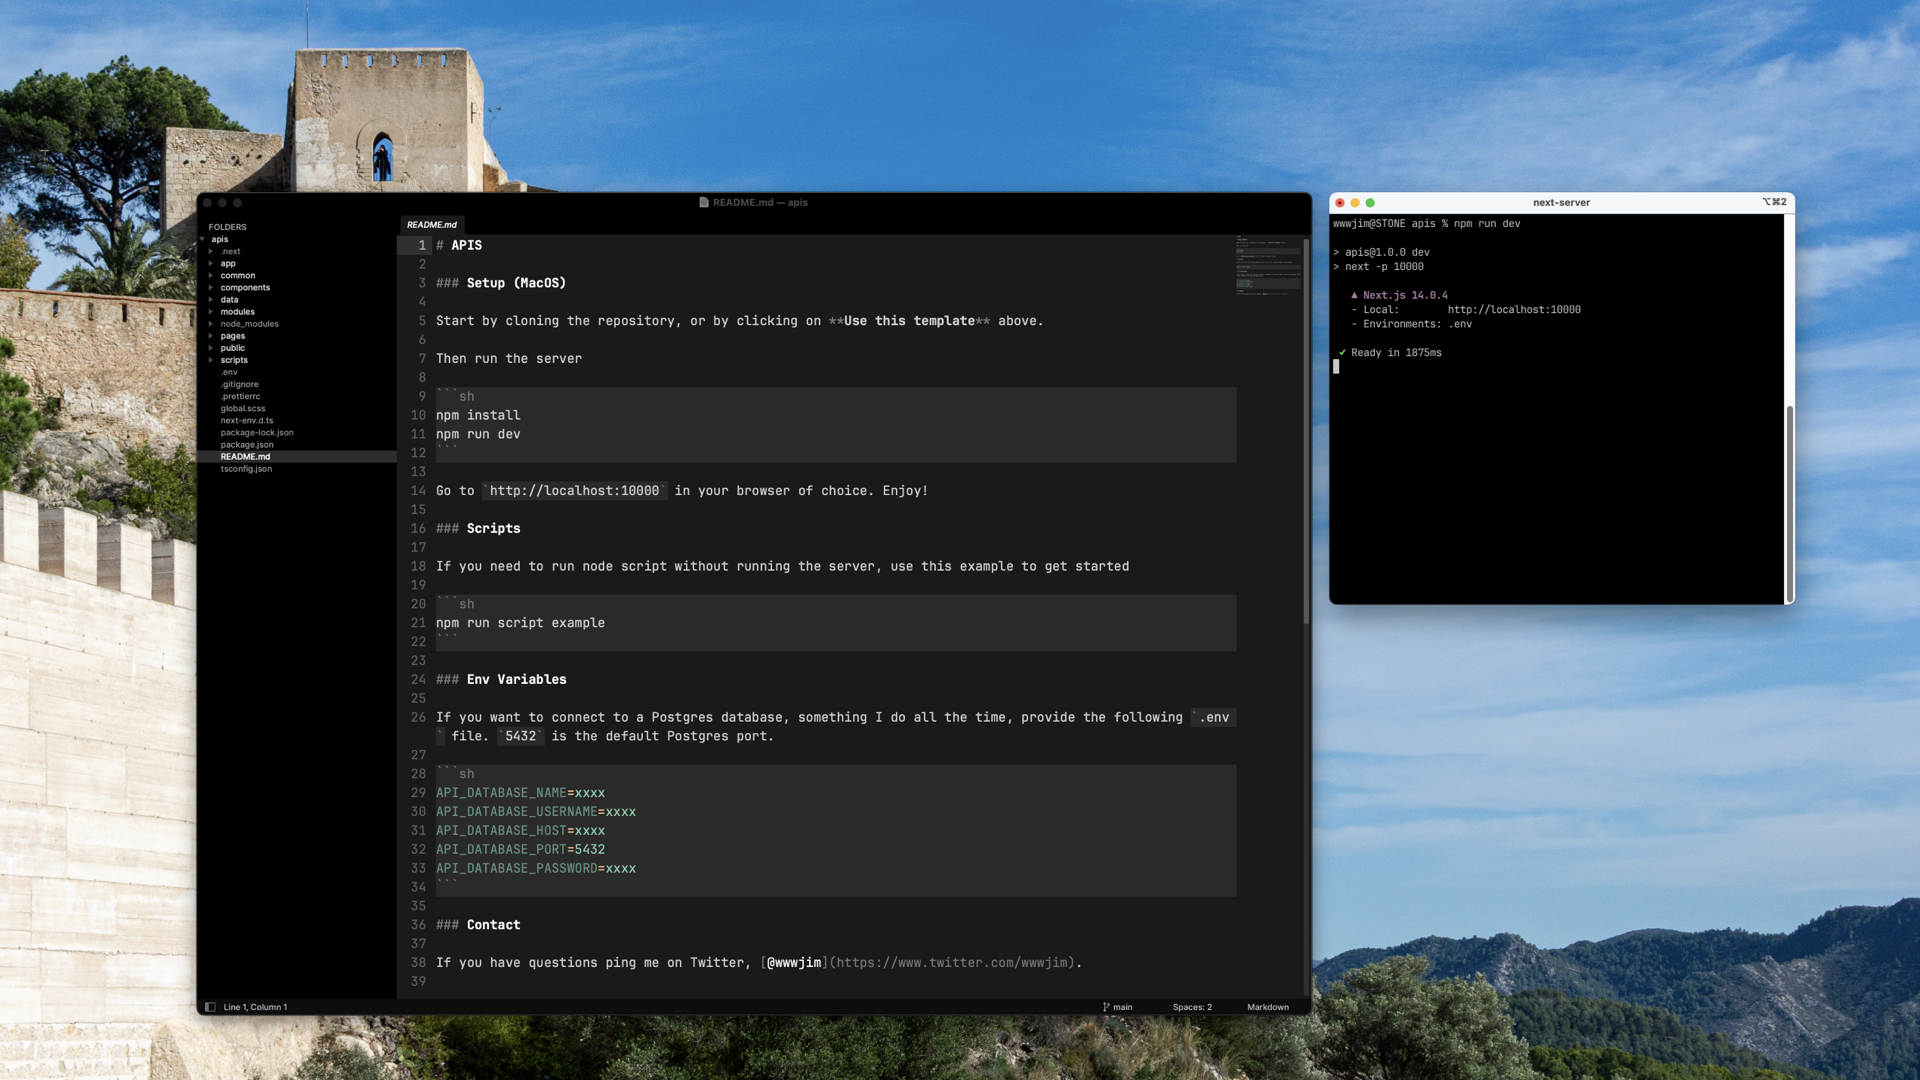Screen dimensions: 1920x1080
Task: Open the Markdown syntax selector
Action: pyautogui.click(x=1267, y=1007)
